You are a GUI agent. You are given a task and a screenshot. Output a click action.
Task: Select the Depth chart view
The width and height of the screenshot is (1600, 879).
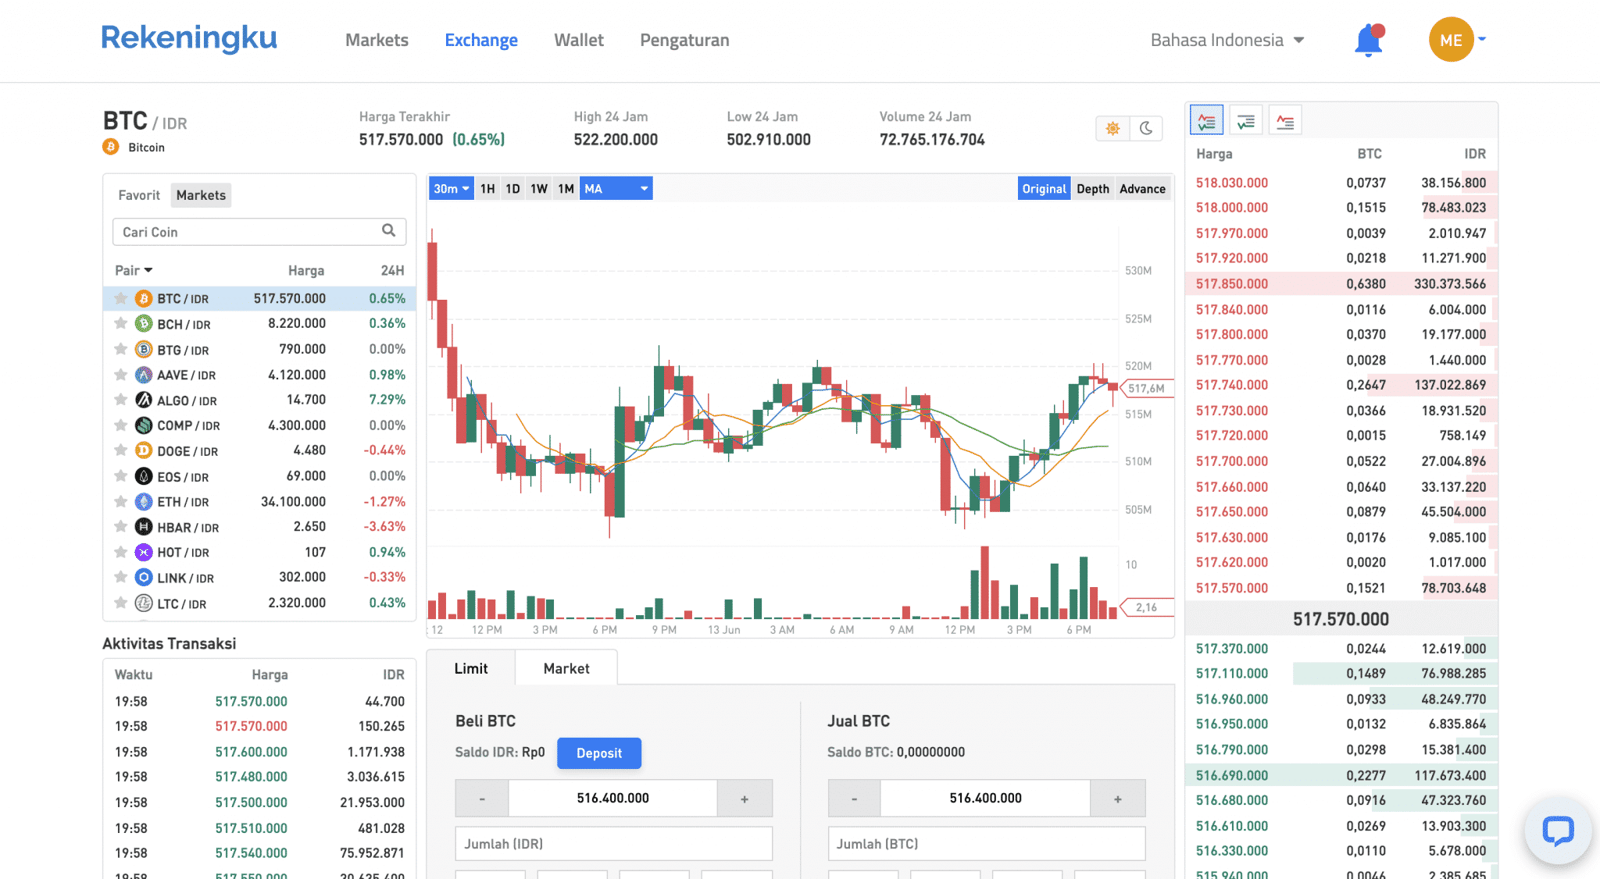click(1093, 188)
